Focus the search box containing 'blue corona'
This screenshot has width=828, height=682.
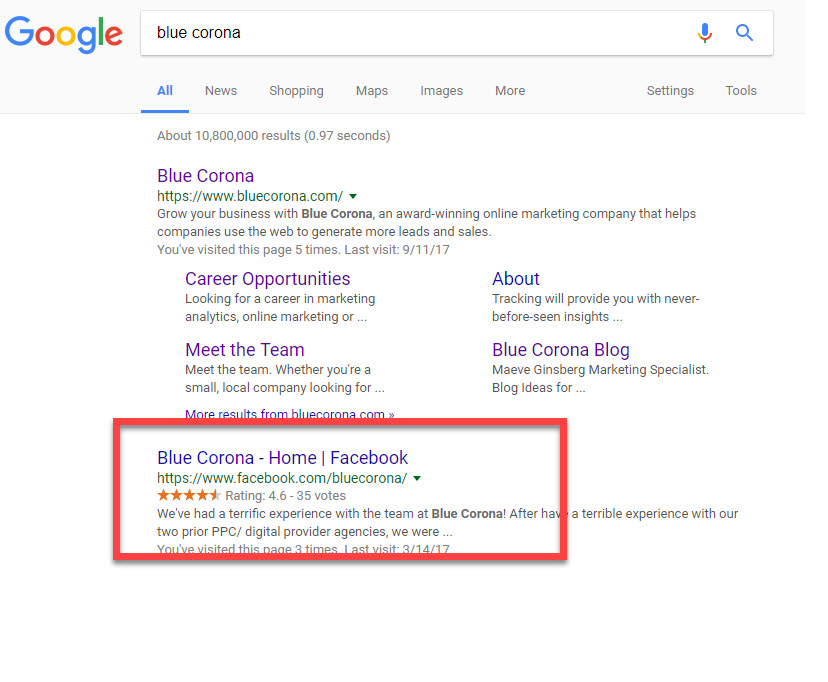point(457,33)
